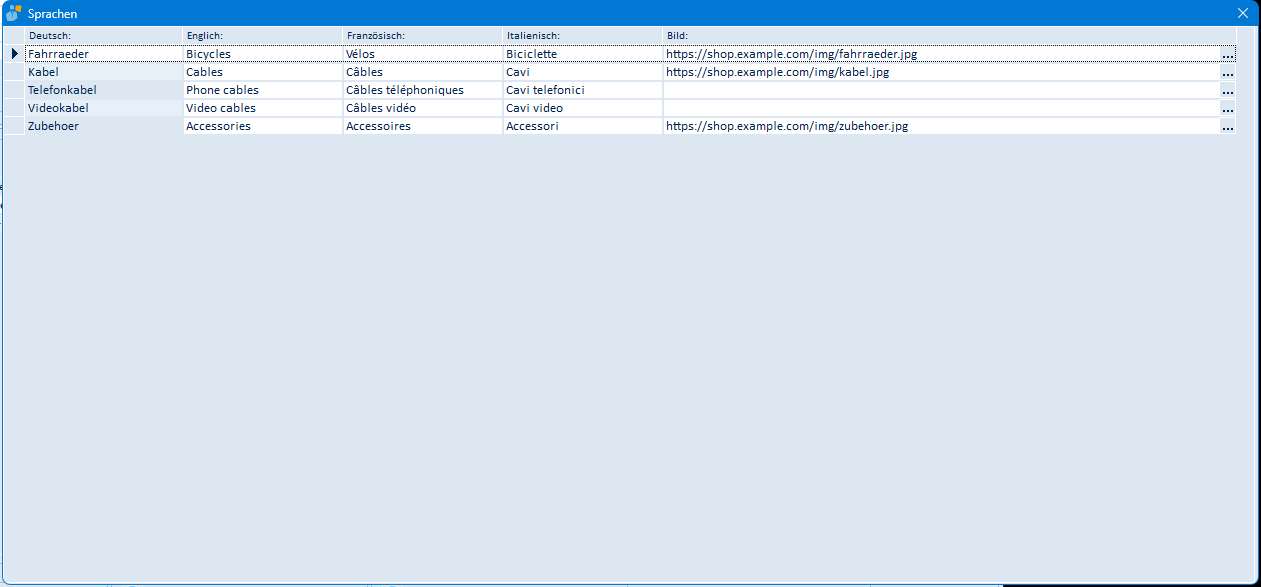Viewport: 1261px width, 587px height.
Task: Click the Bicycles cell
Action: pos(263,54)
